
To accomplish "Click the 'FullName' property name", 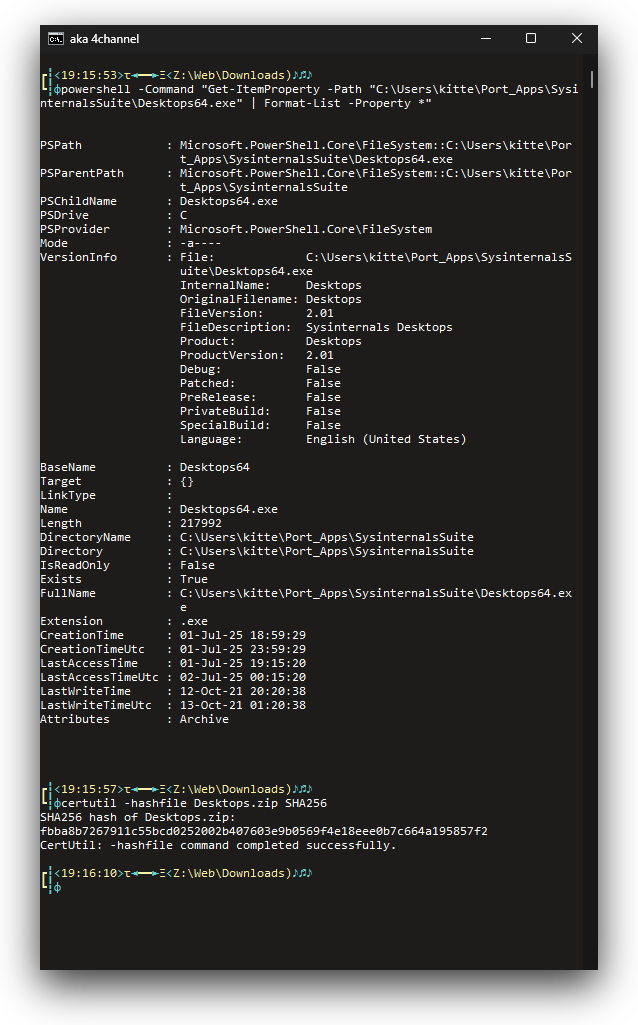I will pos(68,594).
